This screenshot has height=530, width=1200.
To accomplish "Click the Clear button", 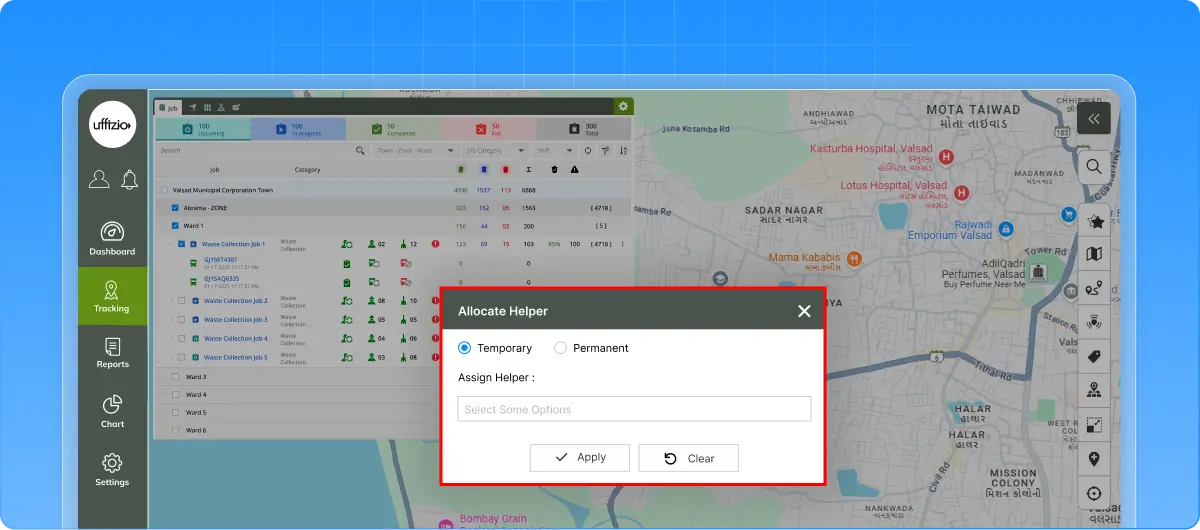I will tap(689, 458).
